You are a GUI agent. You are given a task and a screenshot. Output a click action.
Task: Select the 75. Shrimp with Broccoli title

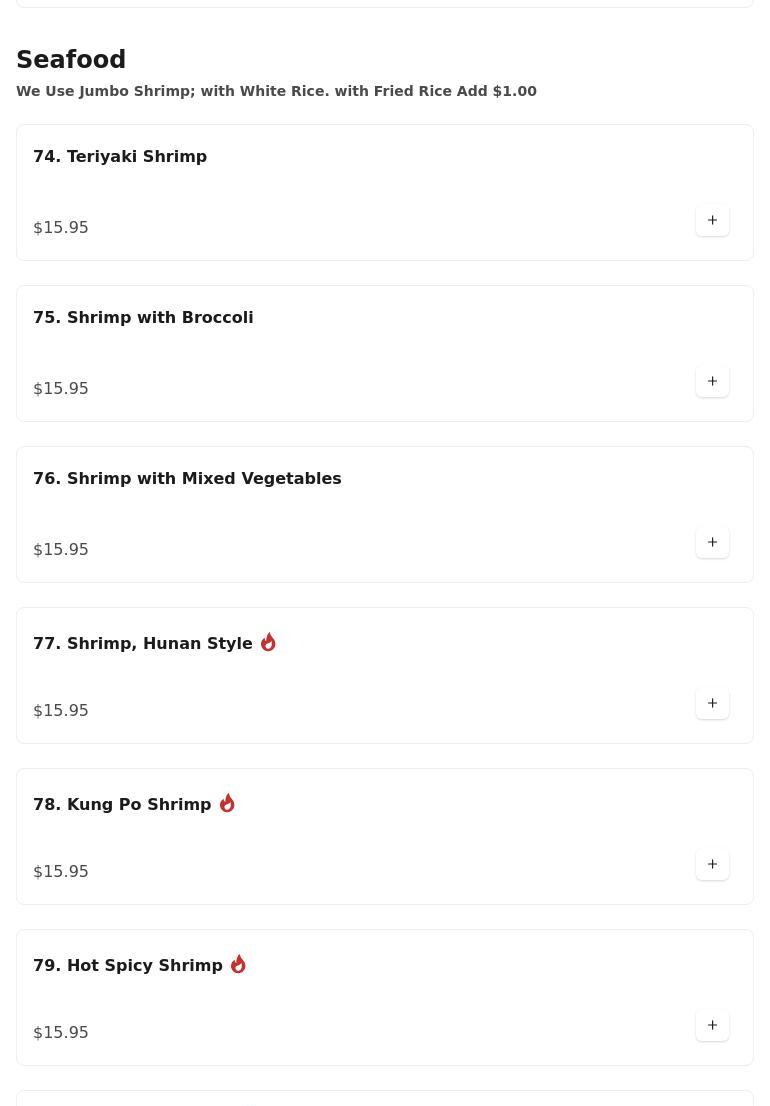(143, 318)
